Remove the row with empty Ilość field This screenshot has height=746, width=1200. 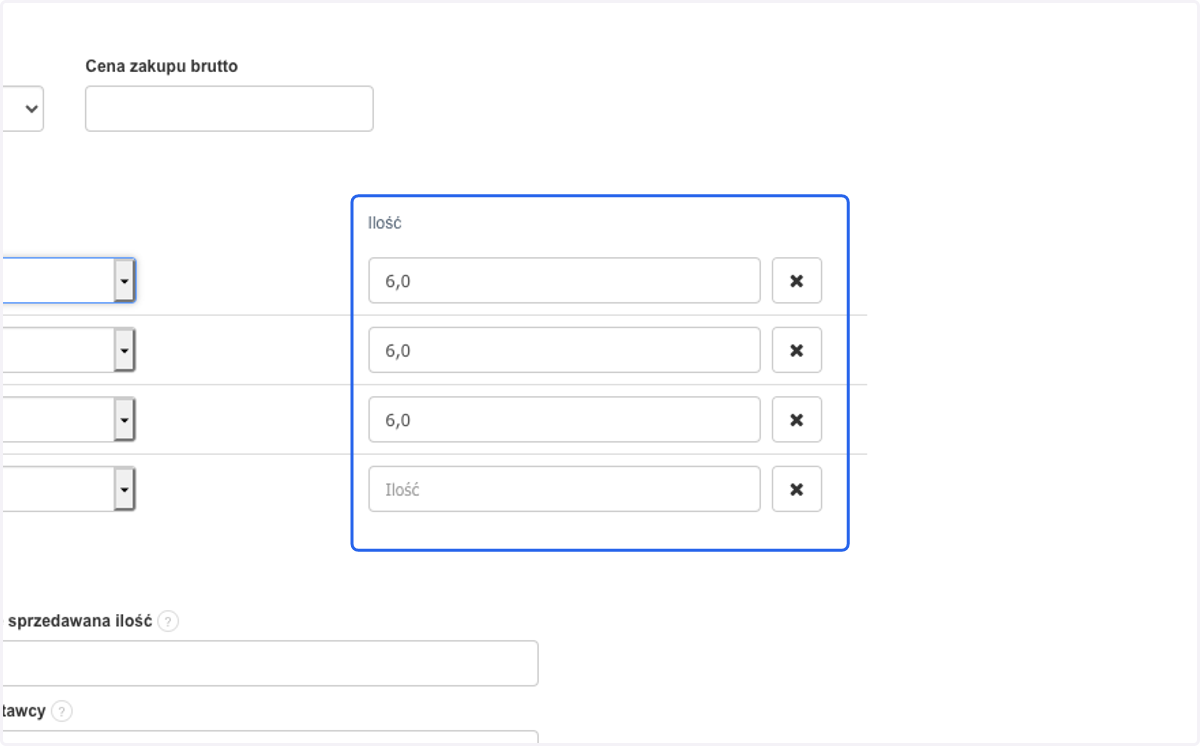pyautogui.click(x=797, y=489)
